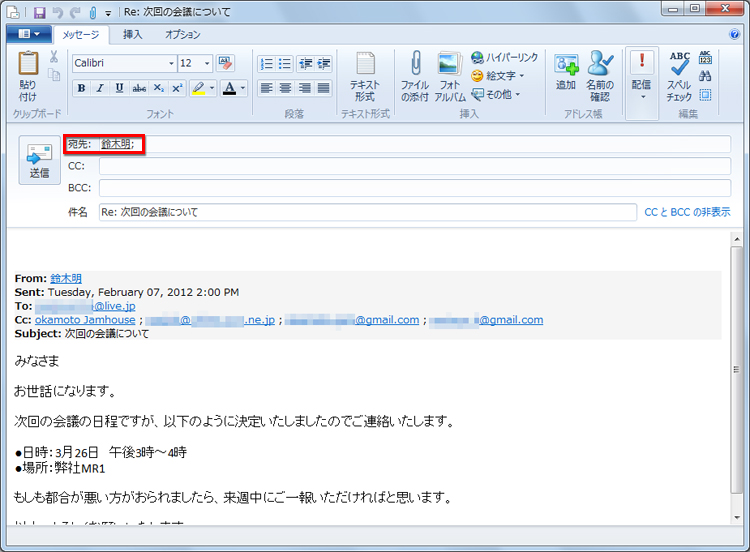
Task: Switch to plain text format (テキスト形式)
Action: (x=365, y=77)
